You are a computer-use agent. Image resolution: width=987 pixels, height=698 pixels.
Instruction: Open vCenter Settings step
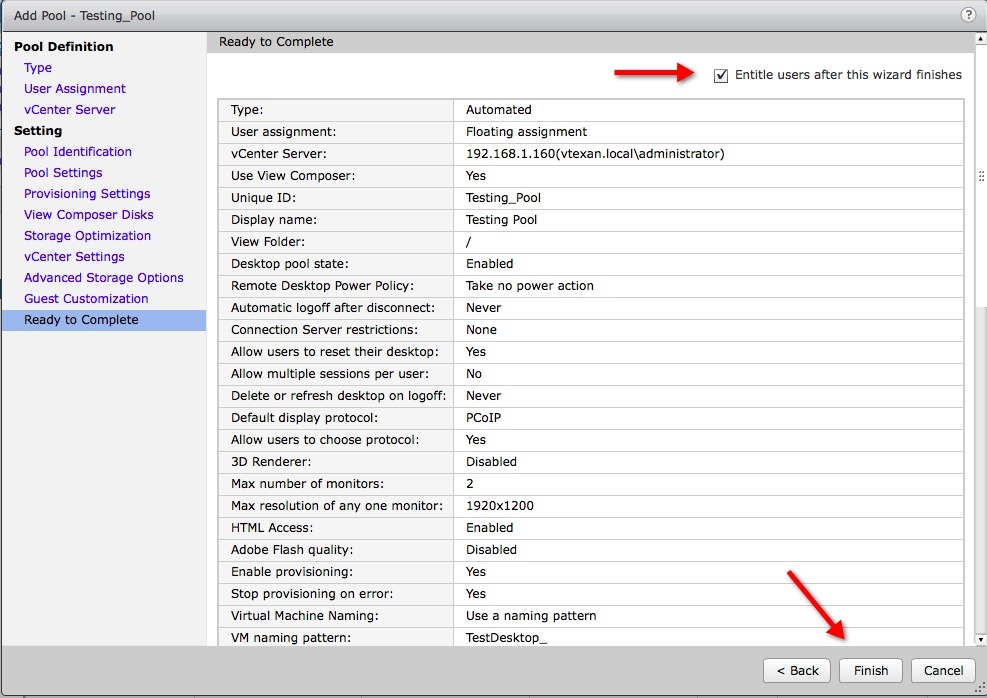click(x=74, y=257)
